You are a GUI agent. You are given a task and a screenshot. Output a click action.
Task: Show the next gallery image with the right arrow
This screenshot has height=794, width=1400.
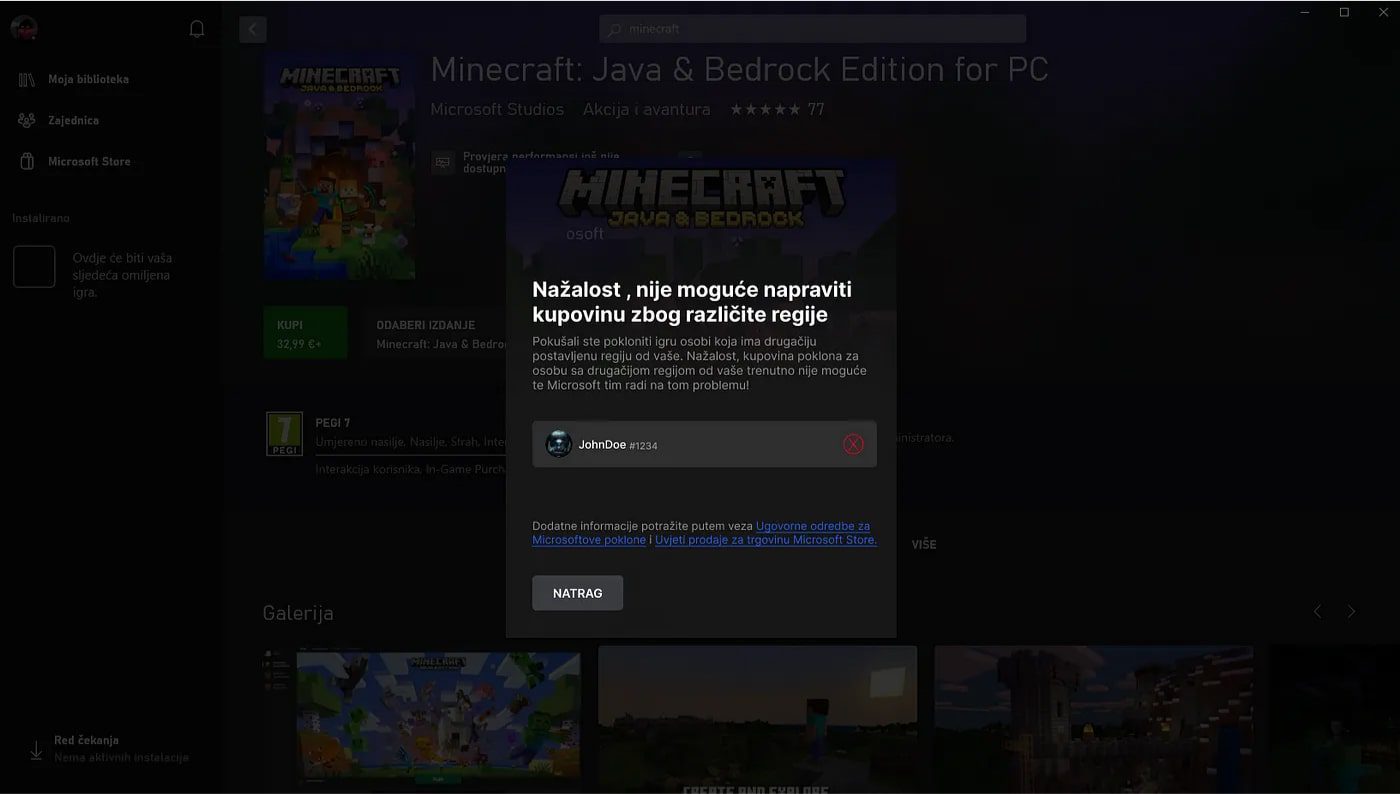pos(1351,611)
